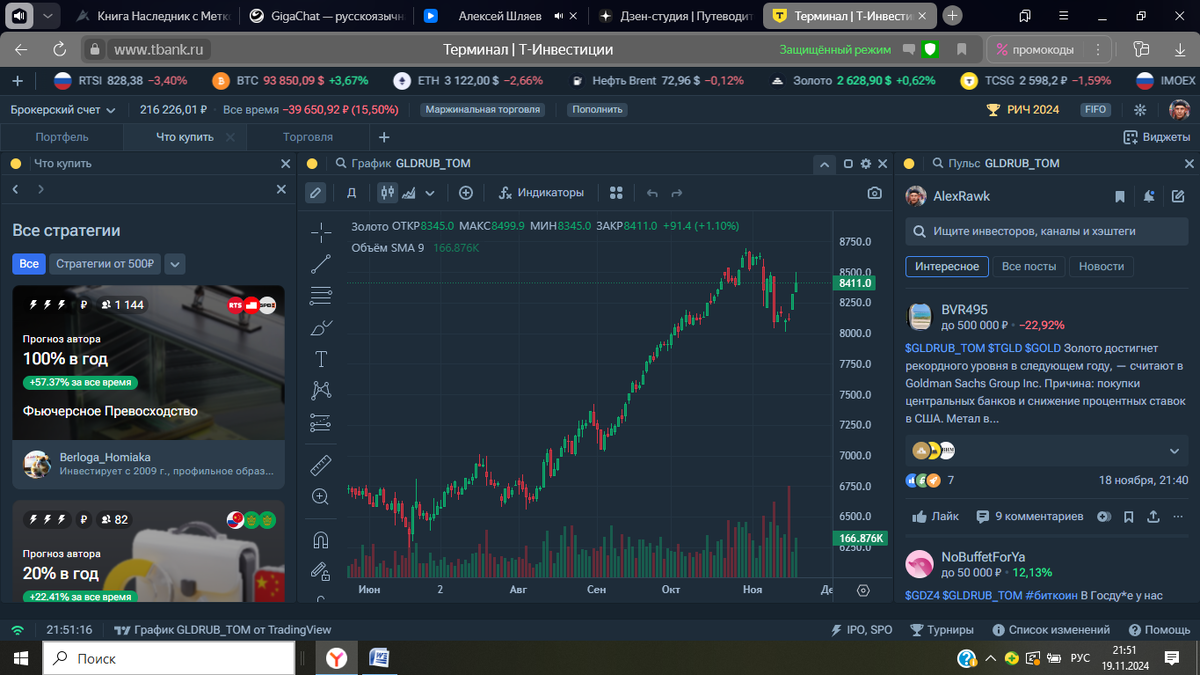Select 'Стратегии от 500₽' filter
Image resolution: width=1200 pixels, height=675 pixels.
pyautogui.click(x=104, y=264)
